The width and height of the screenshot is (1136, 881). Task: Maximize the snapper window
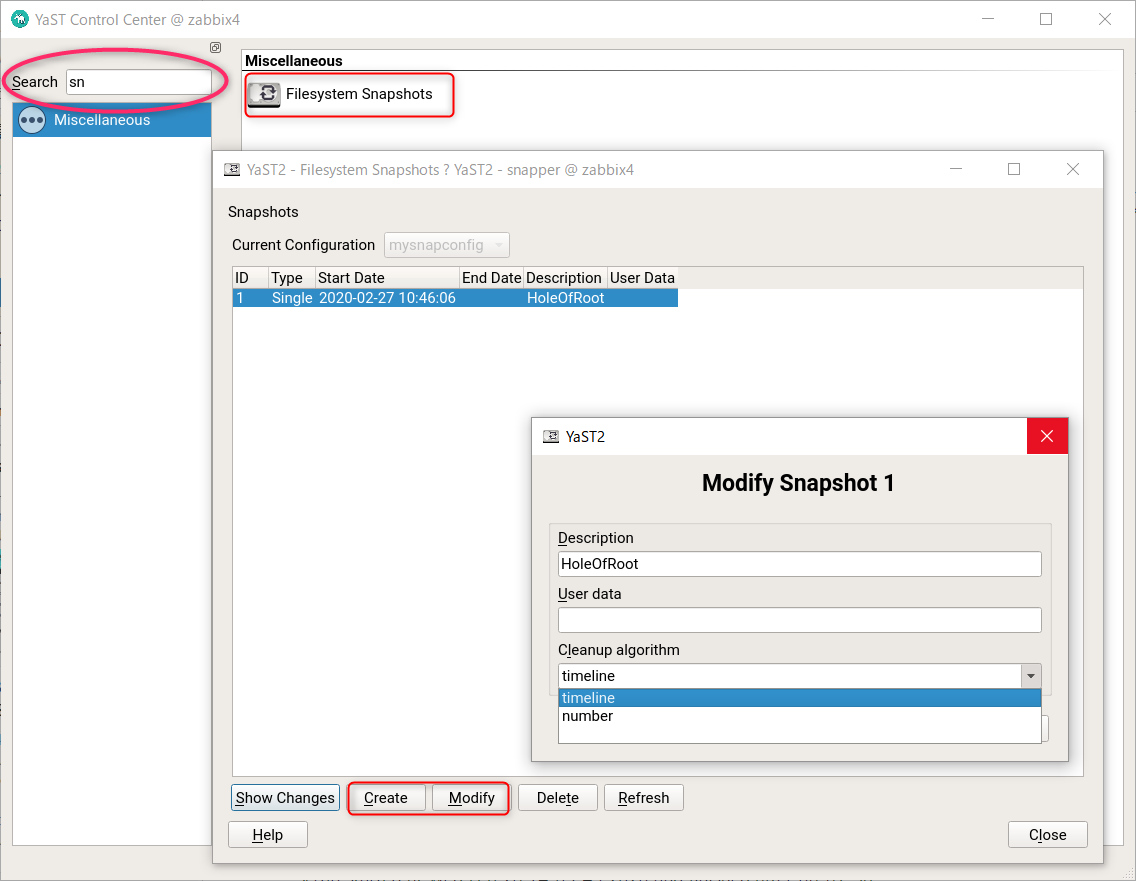1014,169
